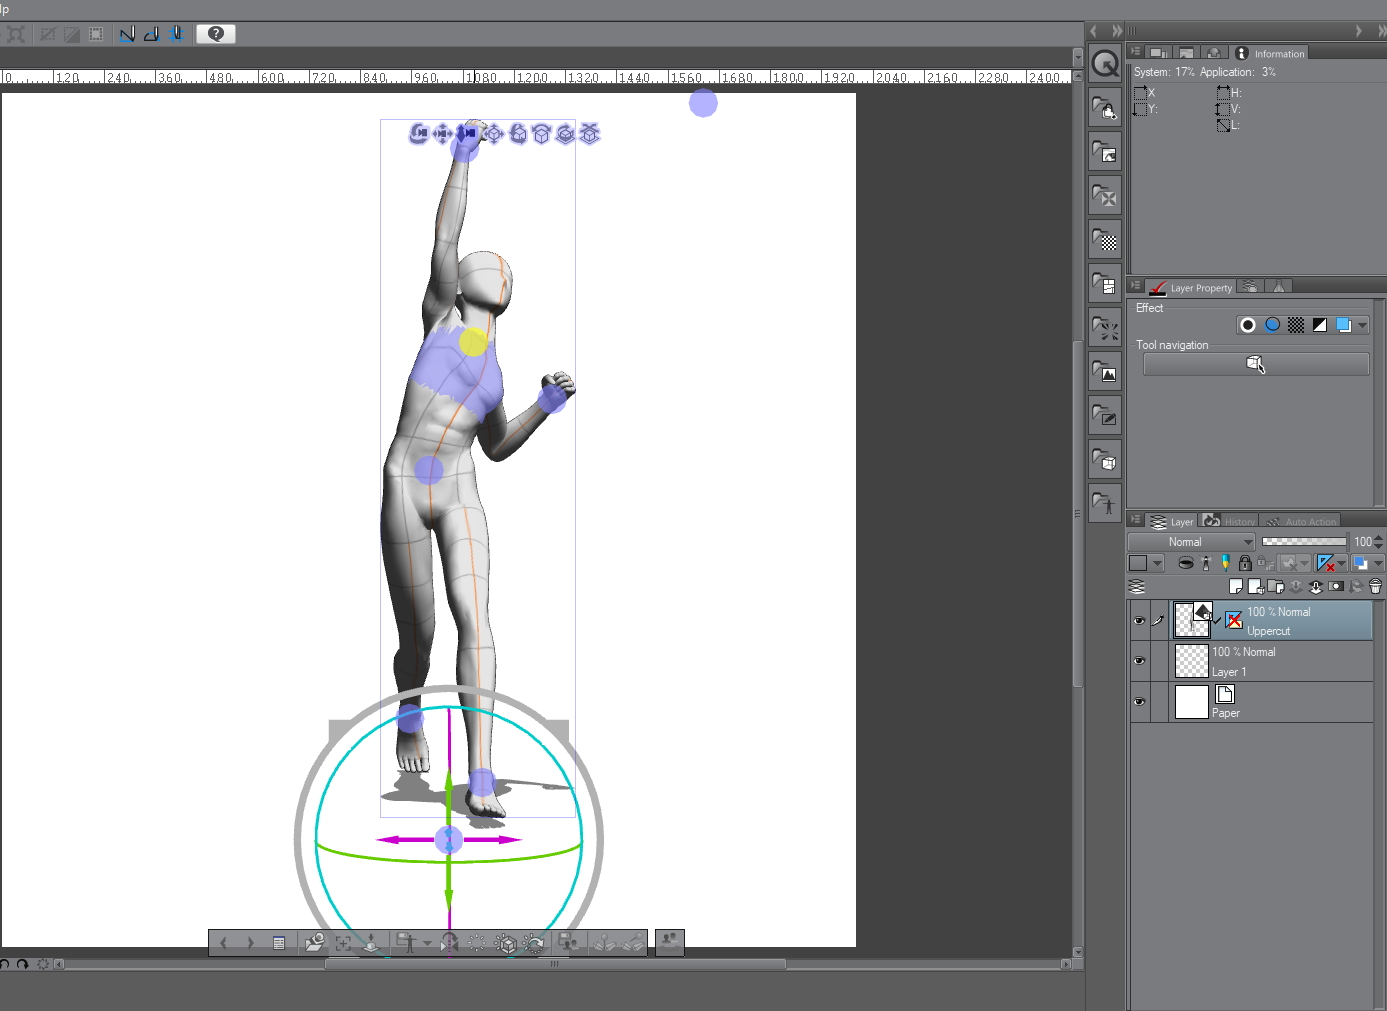Click Merge with layer below icon
Image resolution: width=1387 pixels, height=1011 pixels.
click(x=1316, y=587)
